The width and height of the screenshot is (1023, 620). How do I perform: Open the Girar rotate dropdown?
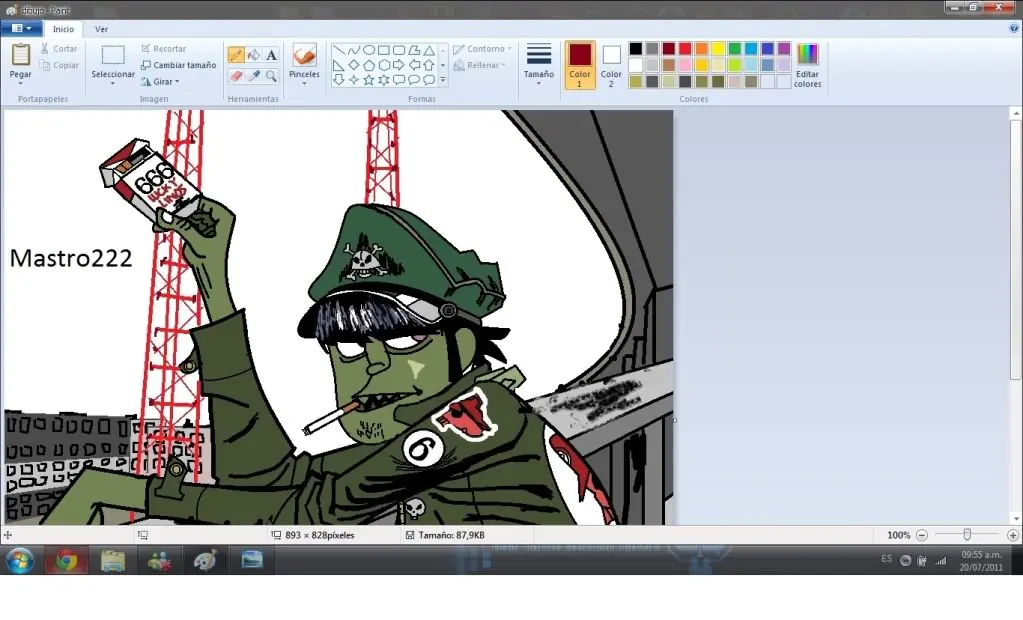[160, 82]
